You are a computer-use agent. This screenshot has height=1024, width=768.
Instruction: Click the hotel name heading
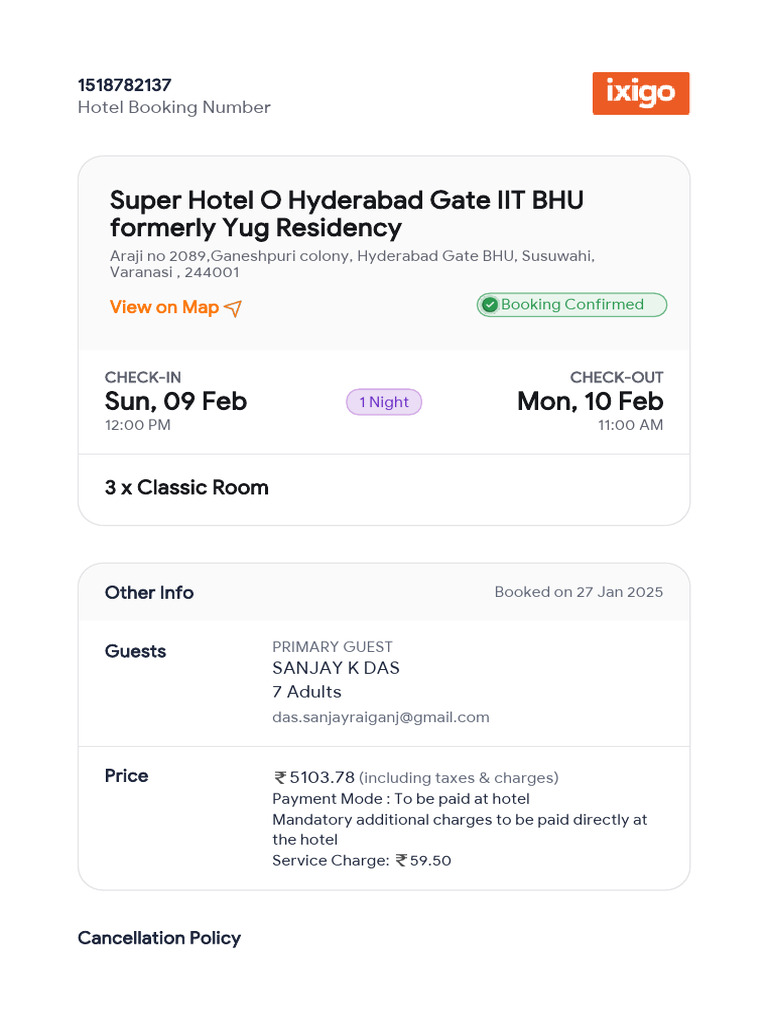(346, 214)
